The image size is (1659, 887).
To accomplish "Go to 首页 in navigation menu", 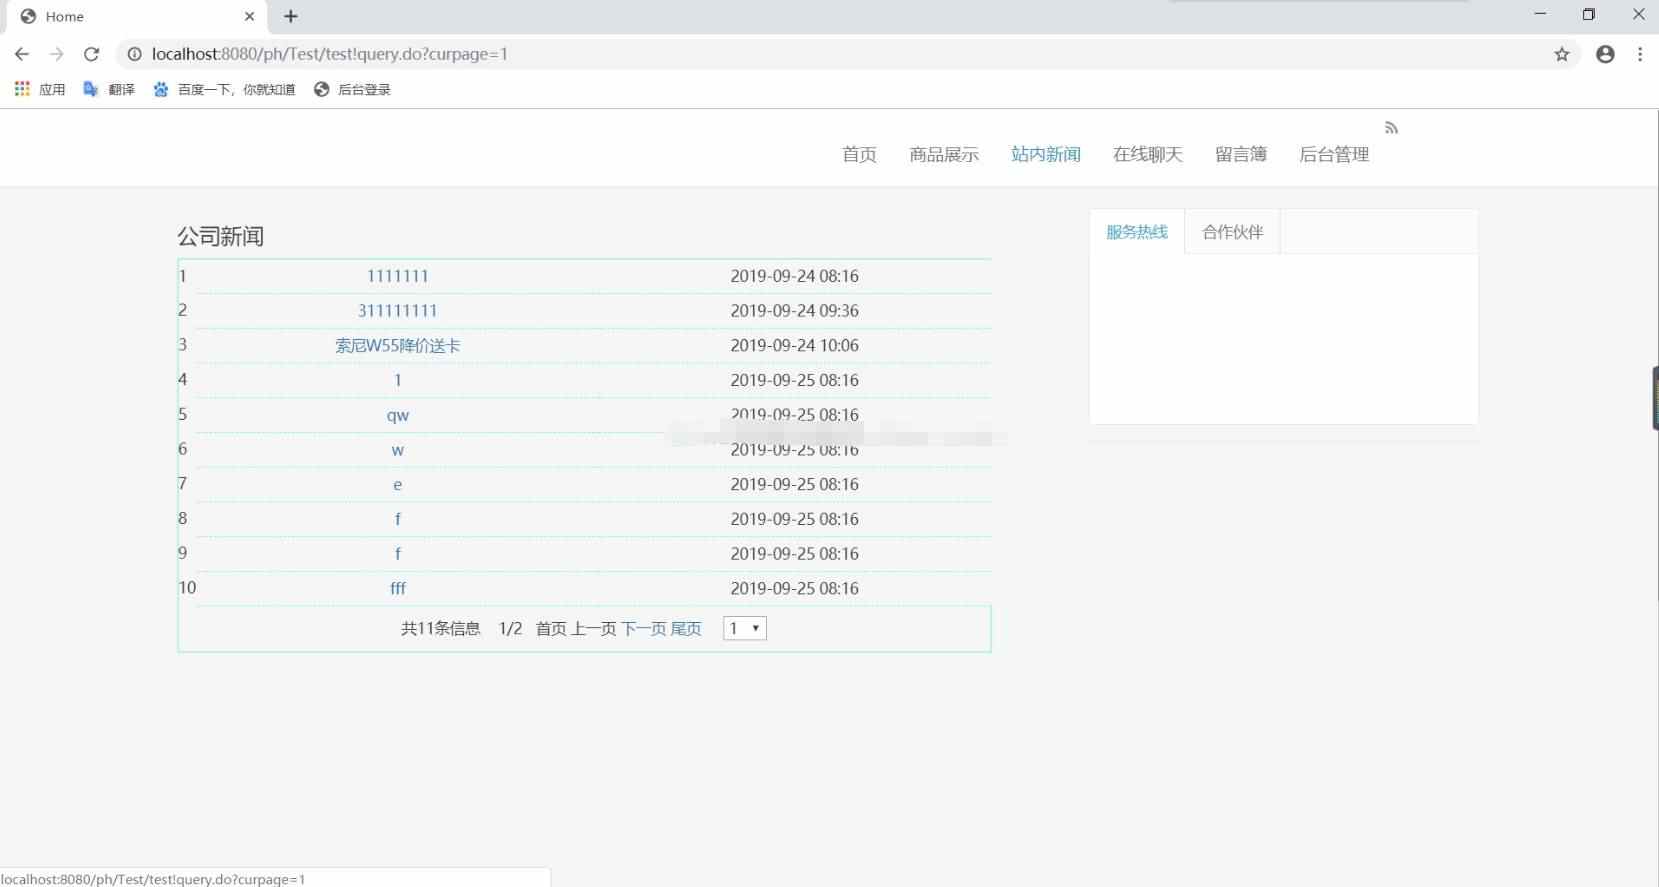I will [859, 154].
